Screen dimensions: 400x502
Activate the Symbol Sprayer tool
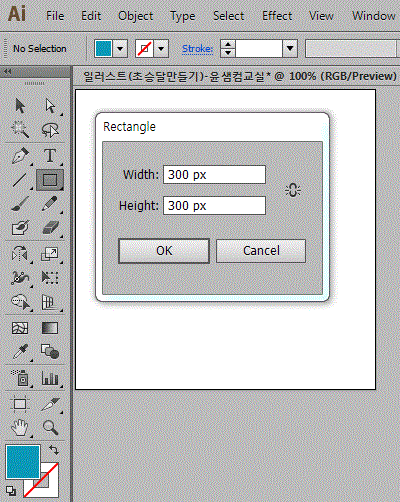coord(20,378)
